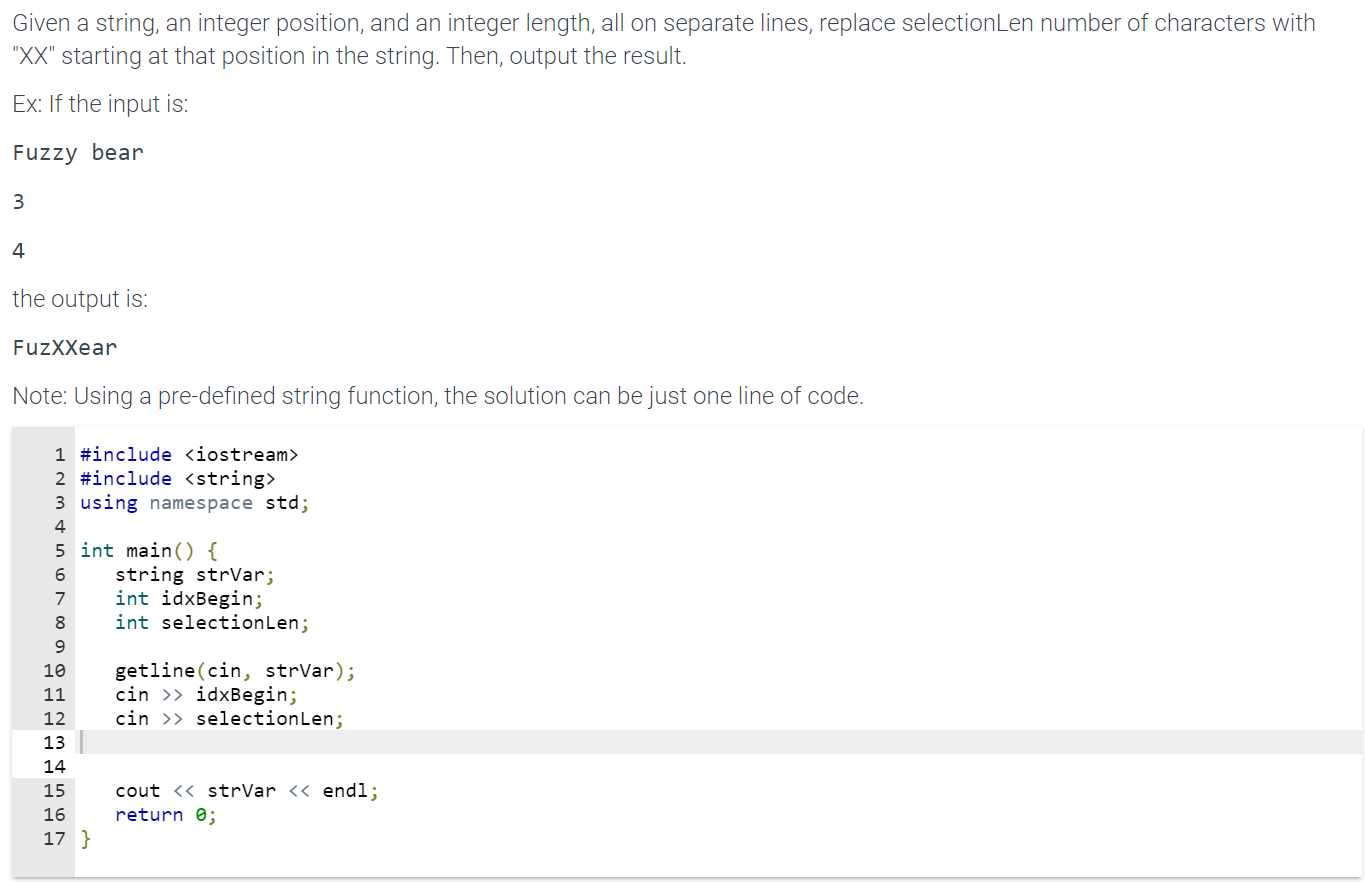Screen dimensions: 1365x882
Task: Click 'cin >> idxBegin;' statement
Action: (x=206, y=694)
